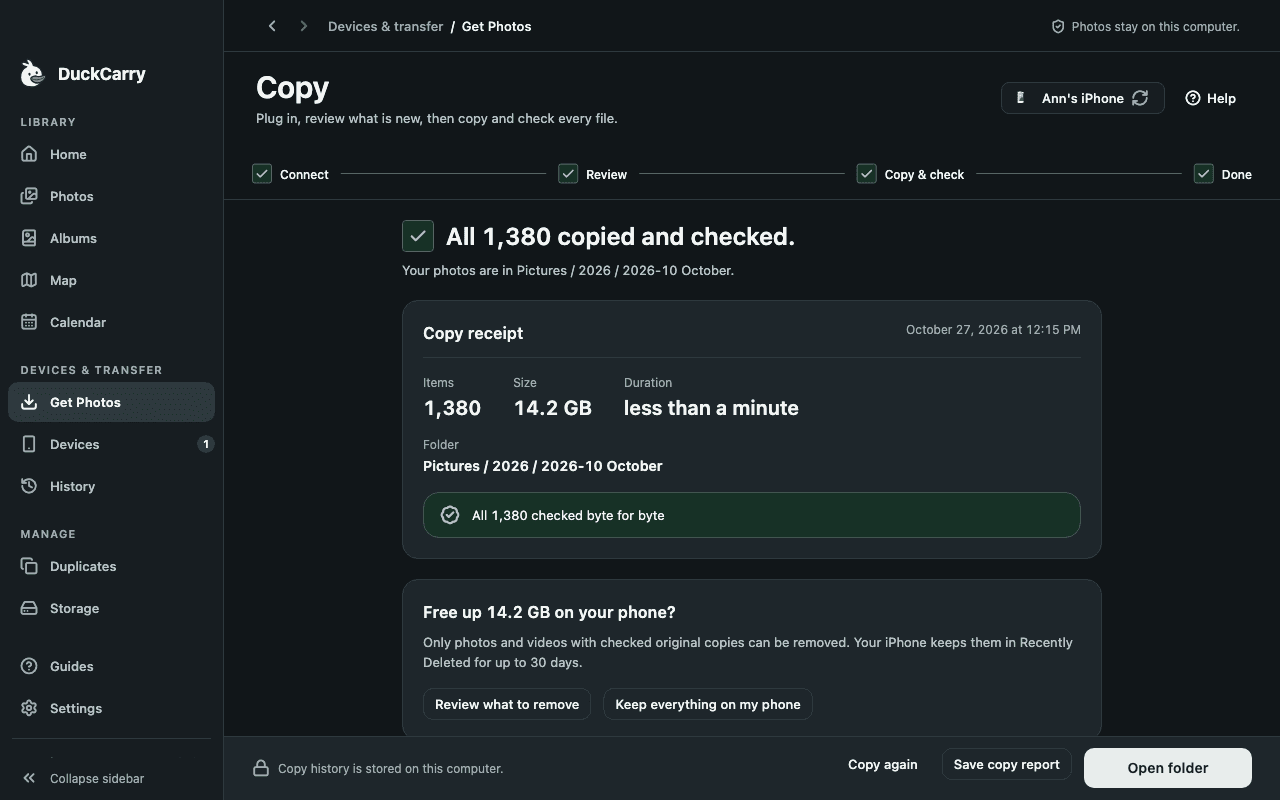Go forward with the right chevron
Image resolution: width=1280 pixels, height=800 pixels.
[x=304, y=26]
